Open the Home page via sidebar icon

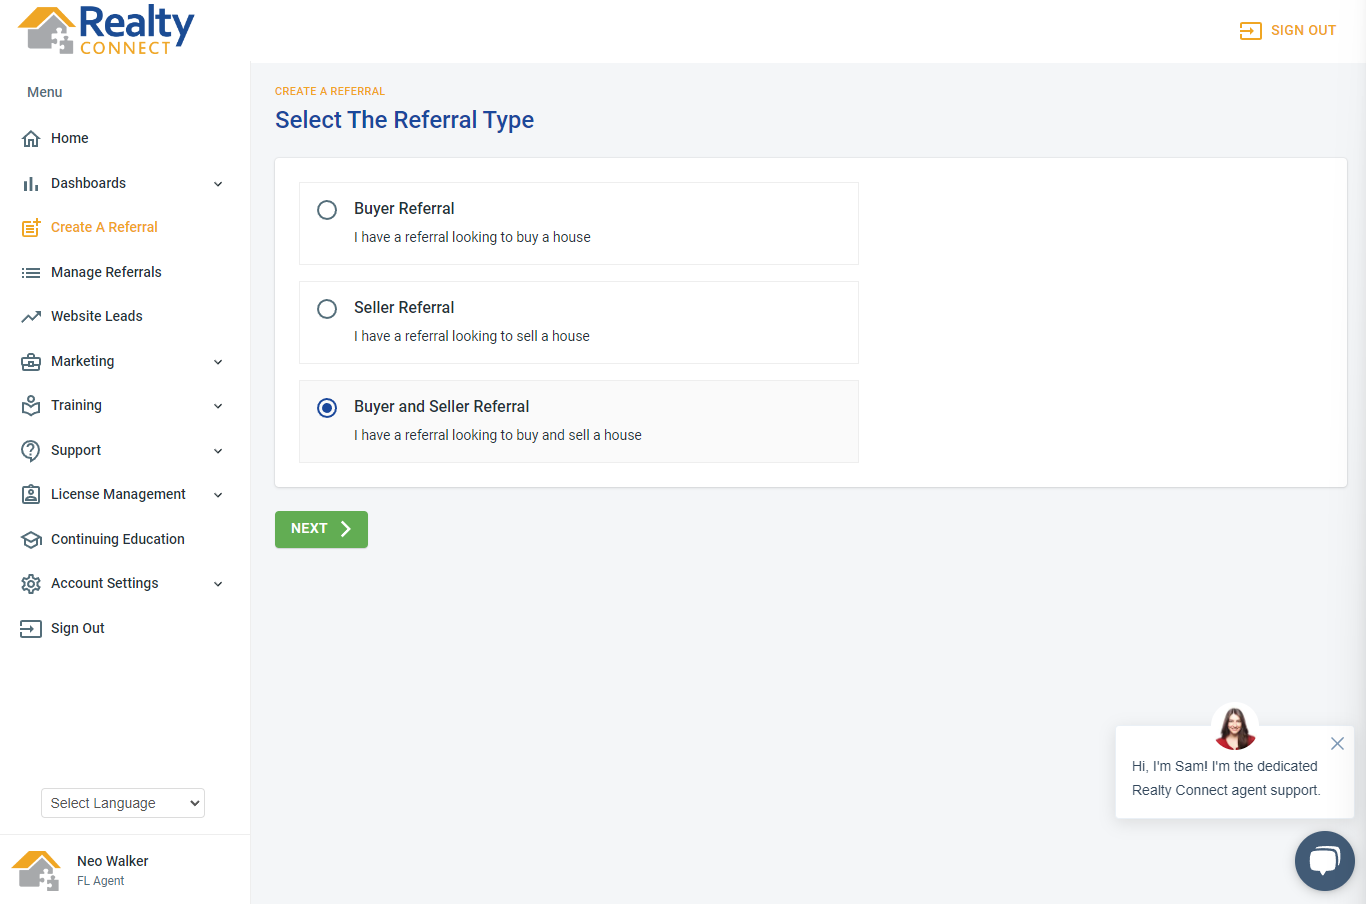31,138
